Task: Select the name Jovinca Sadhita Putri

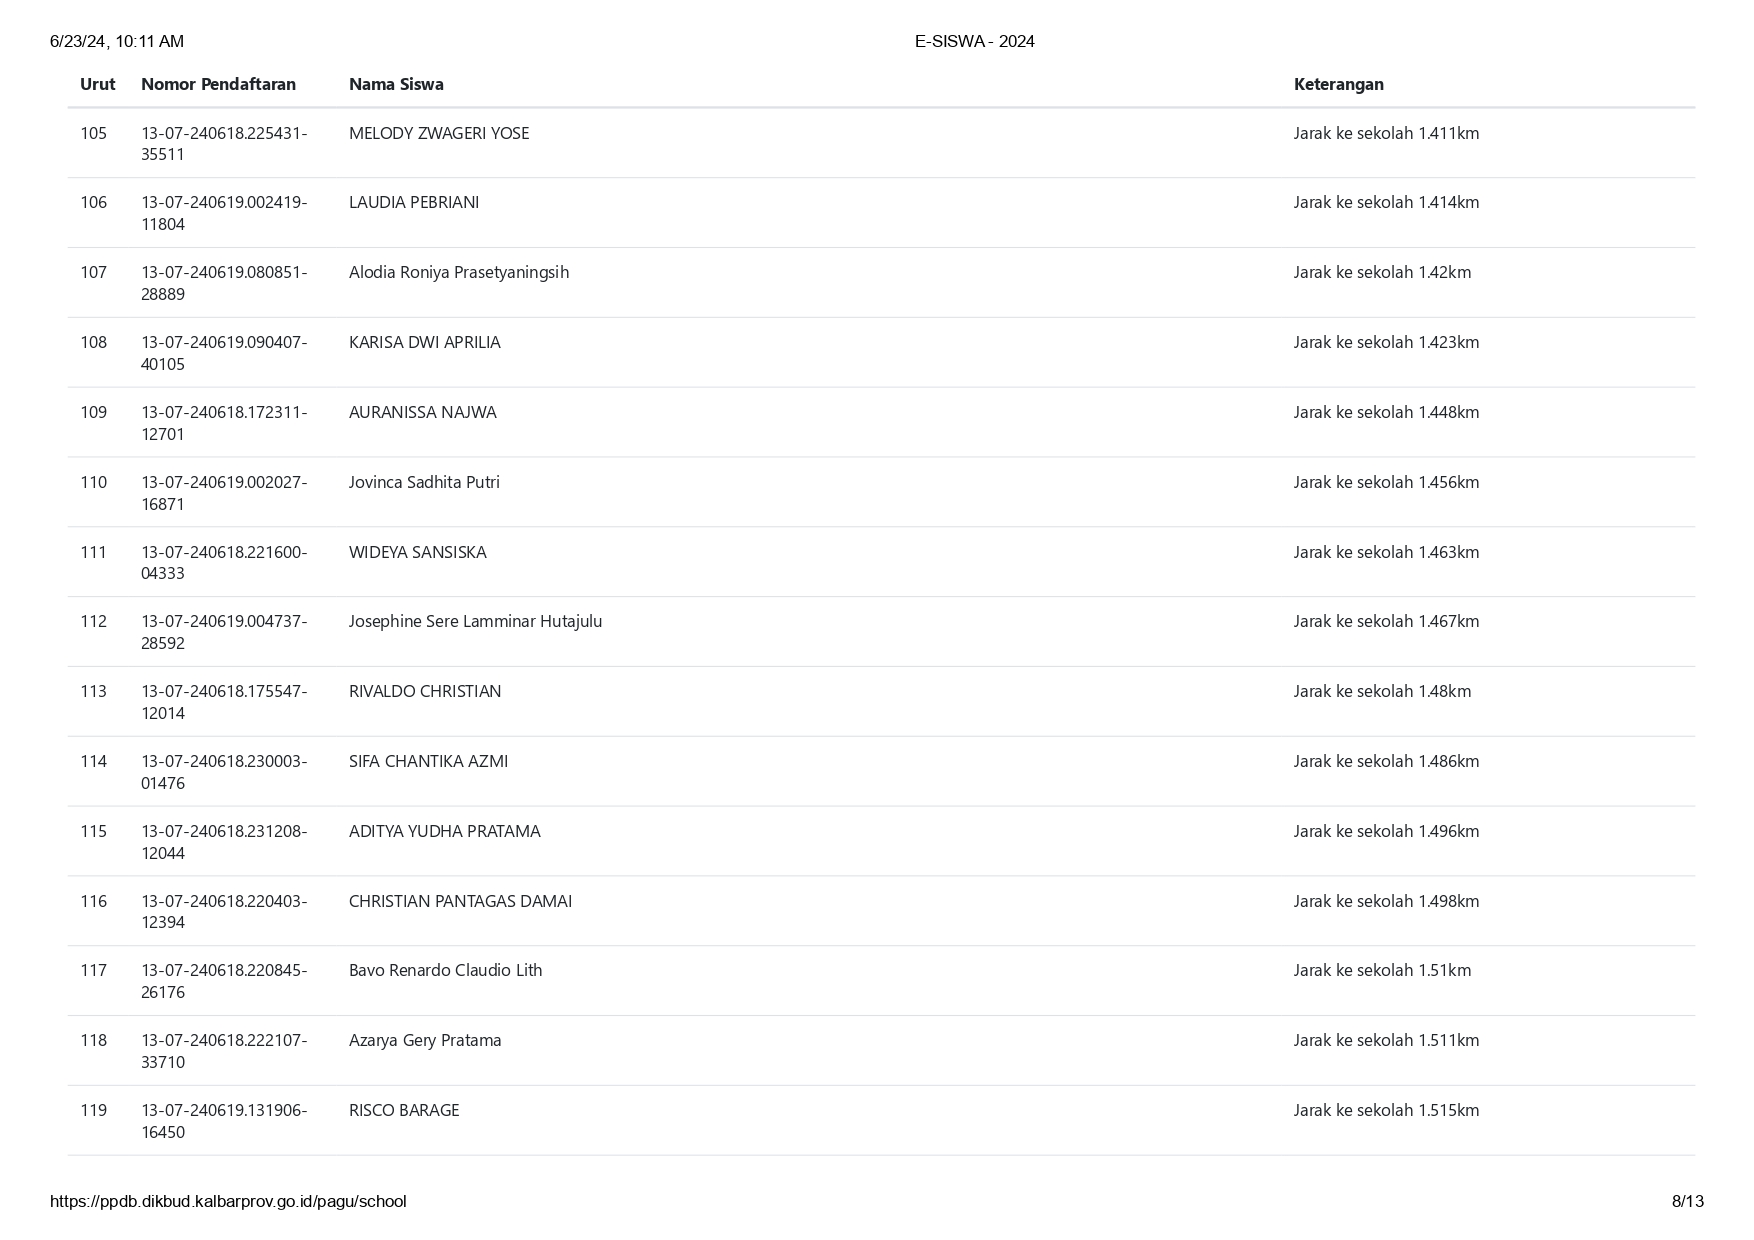Action: click(424, 482)
